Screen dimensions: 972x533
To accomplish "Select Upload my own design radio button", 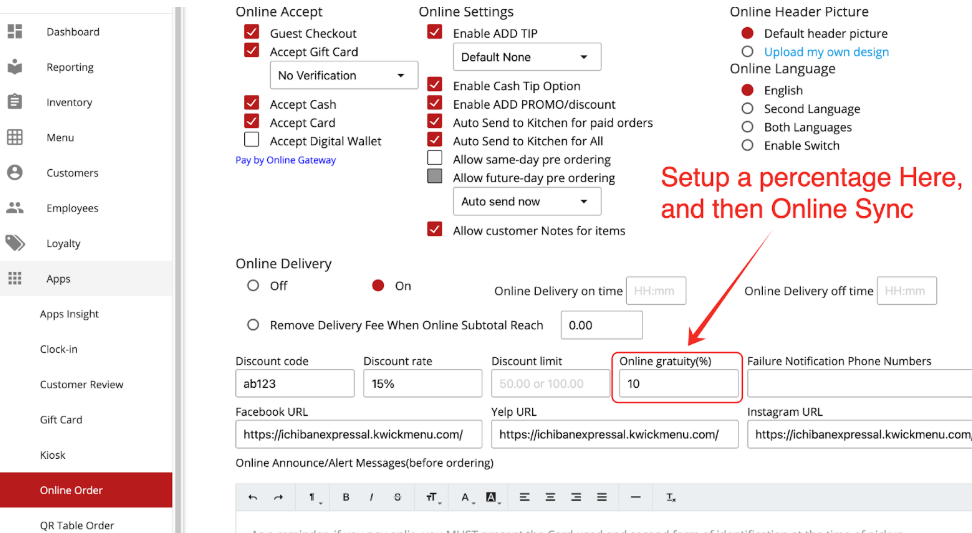I will (748, 51).
